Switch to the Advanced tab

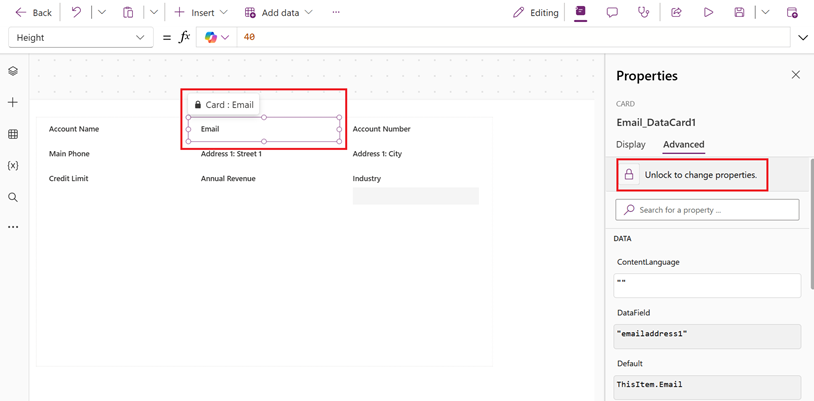click(x=684, y=144)
